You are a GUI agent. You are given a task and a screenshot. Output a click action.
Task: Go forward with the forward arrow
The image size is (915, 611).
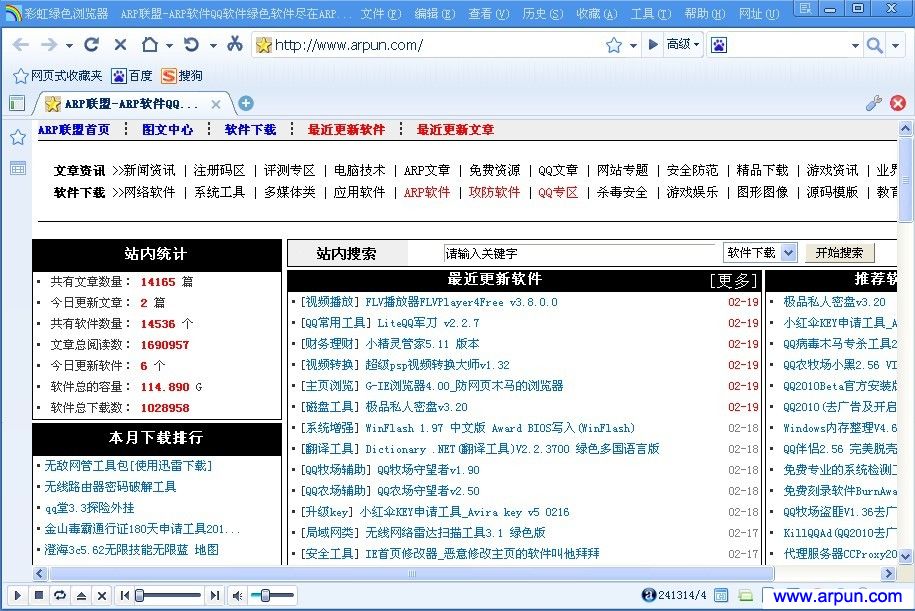[49, 45]
